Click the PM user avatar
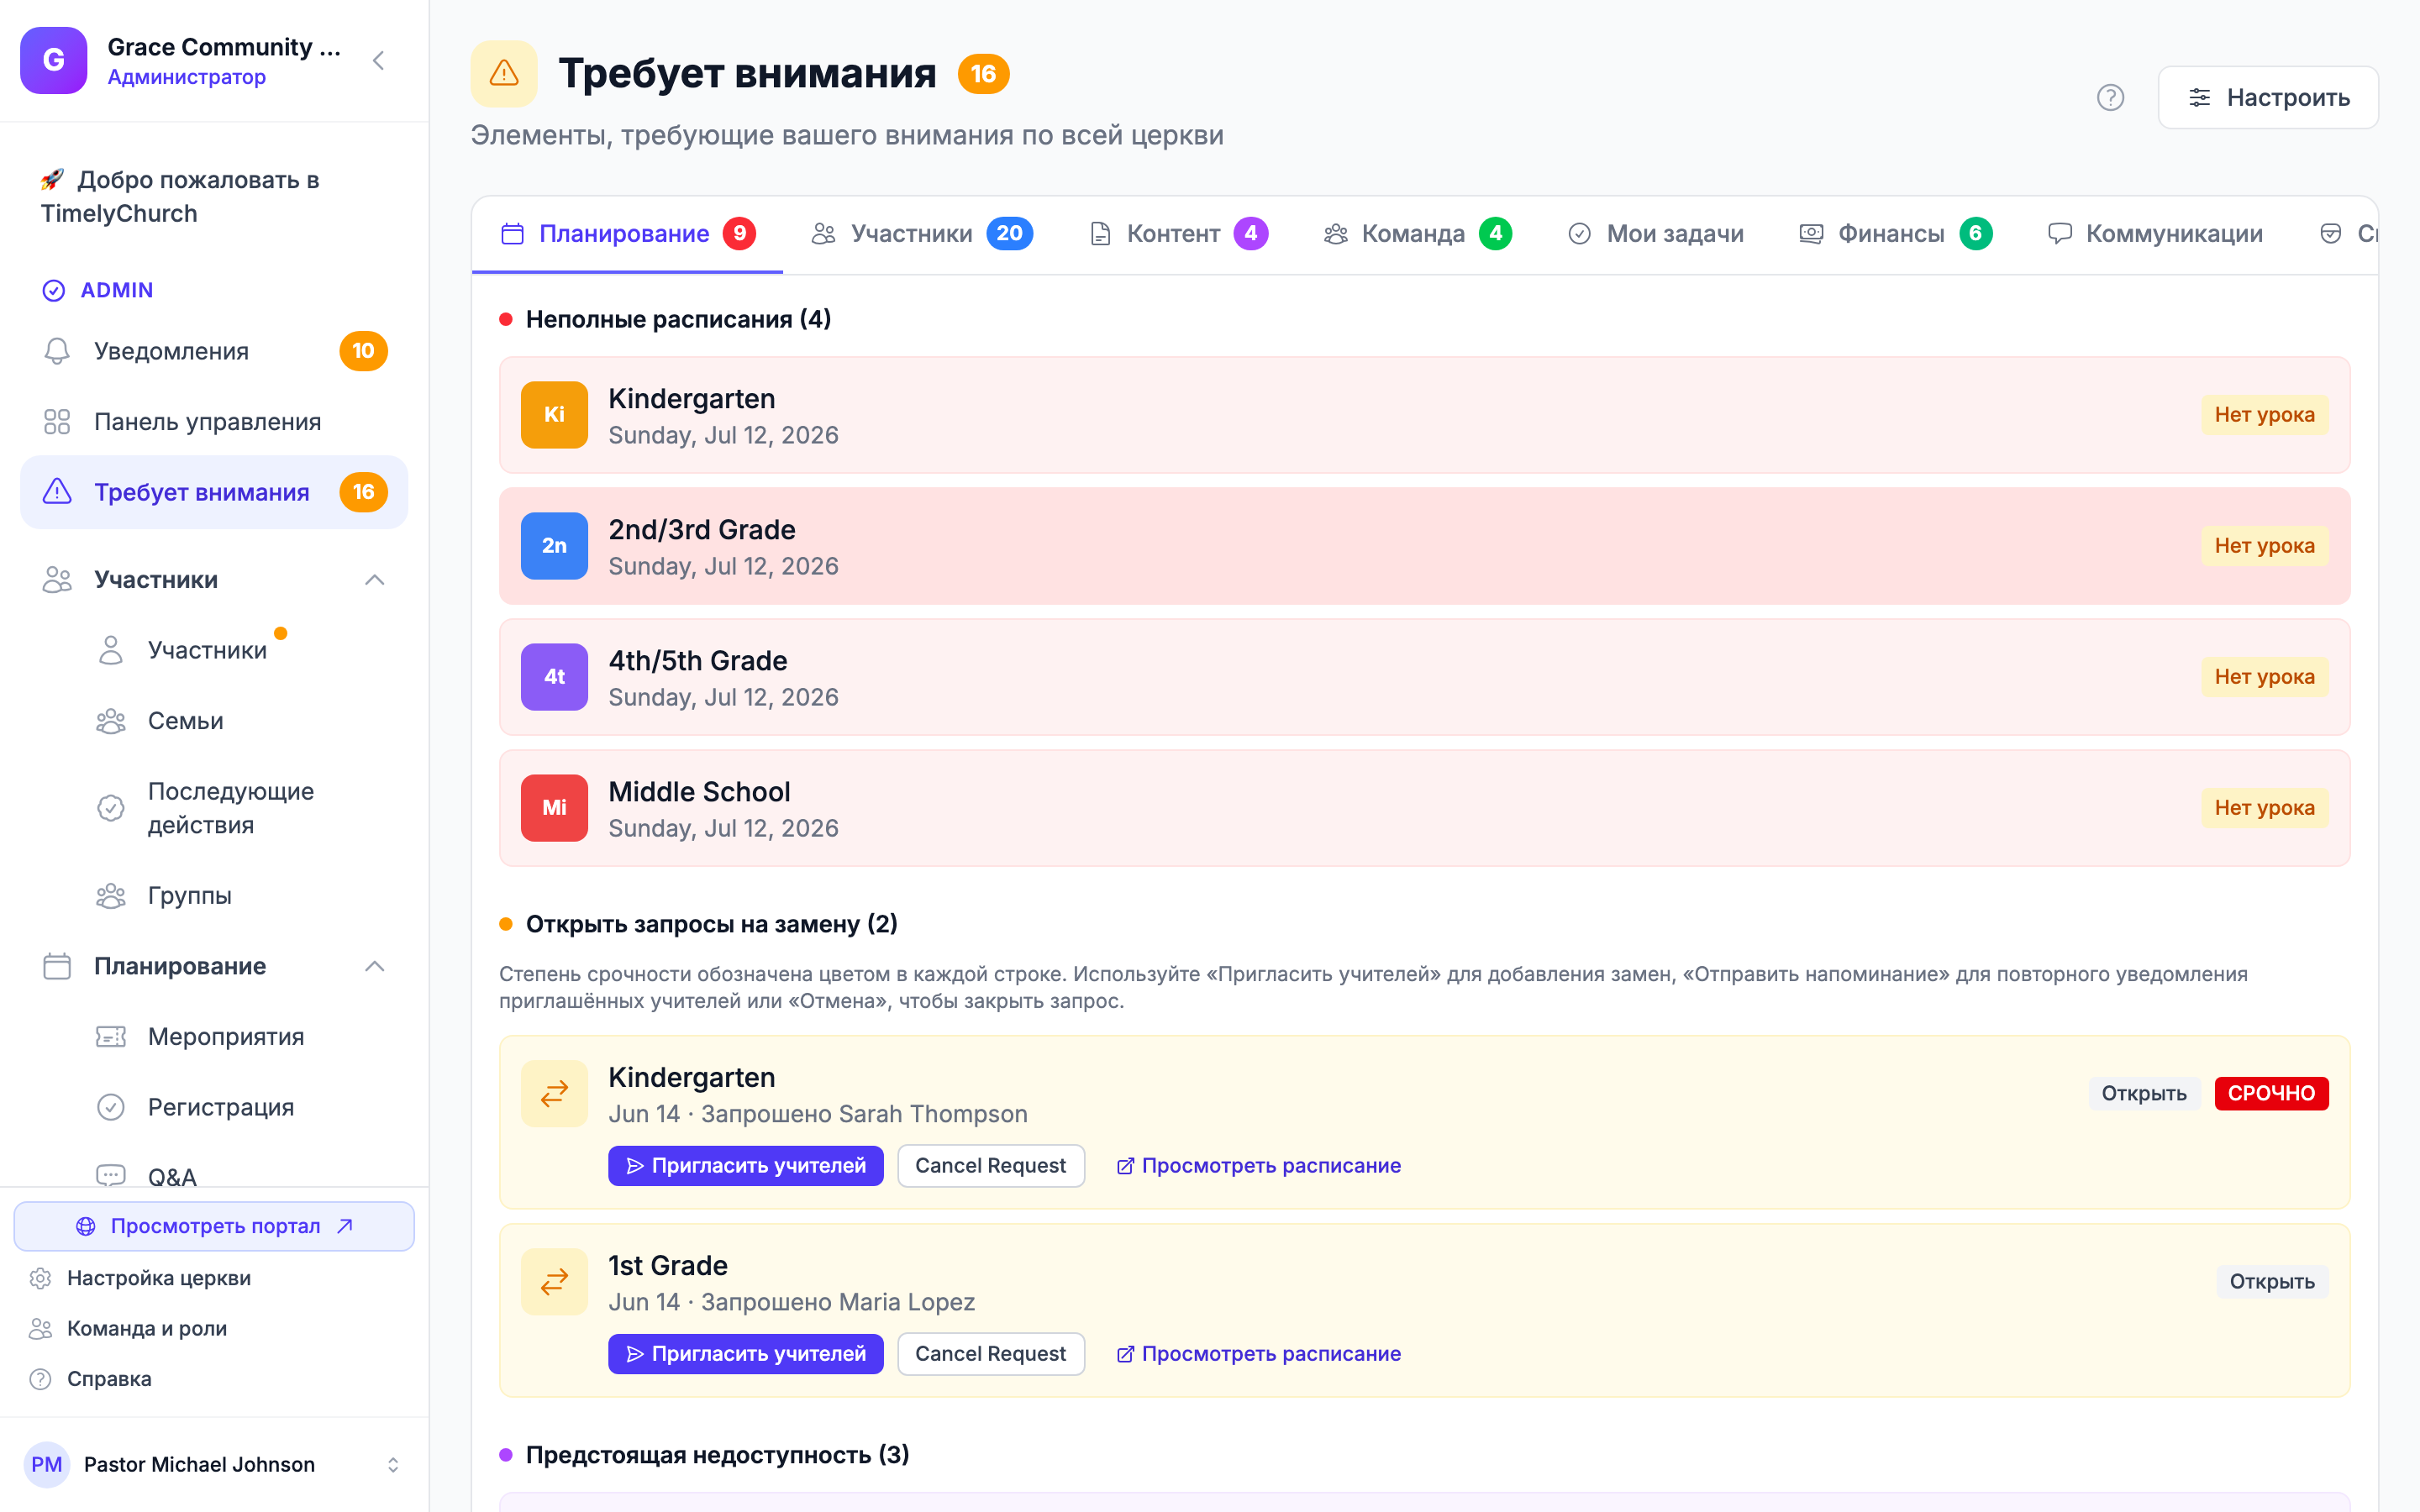The width and height of the screenshot is (2420, 1512). pyautogui.click(x=47, y=1465)
